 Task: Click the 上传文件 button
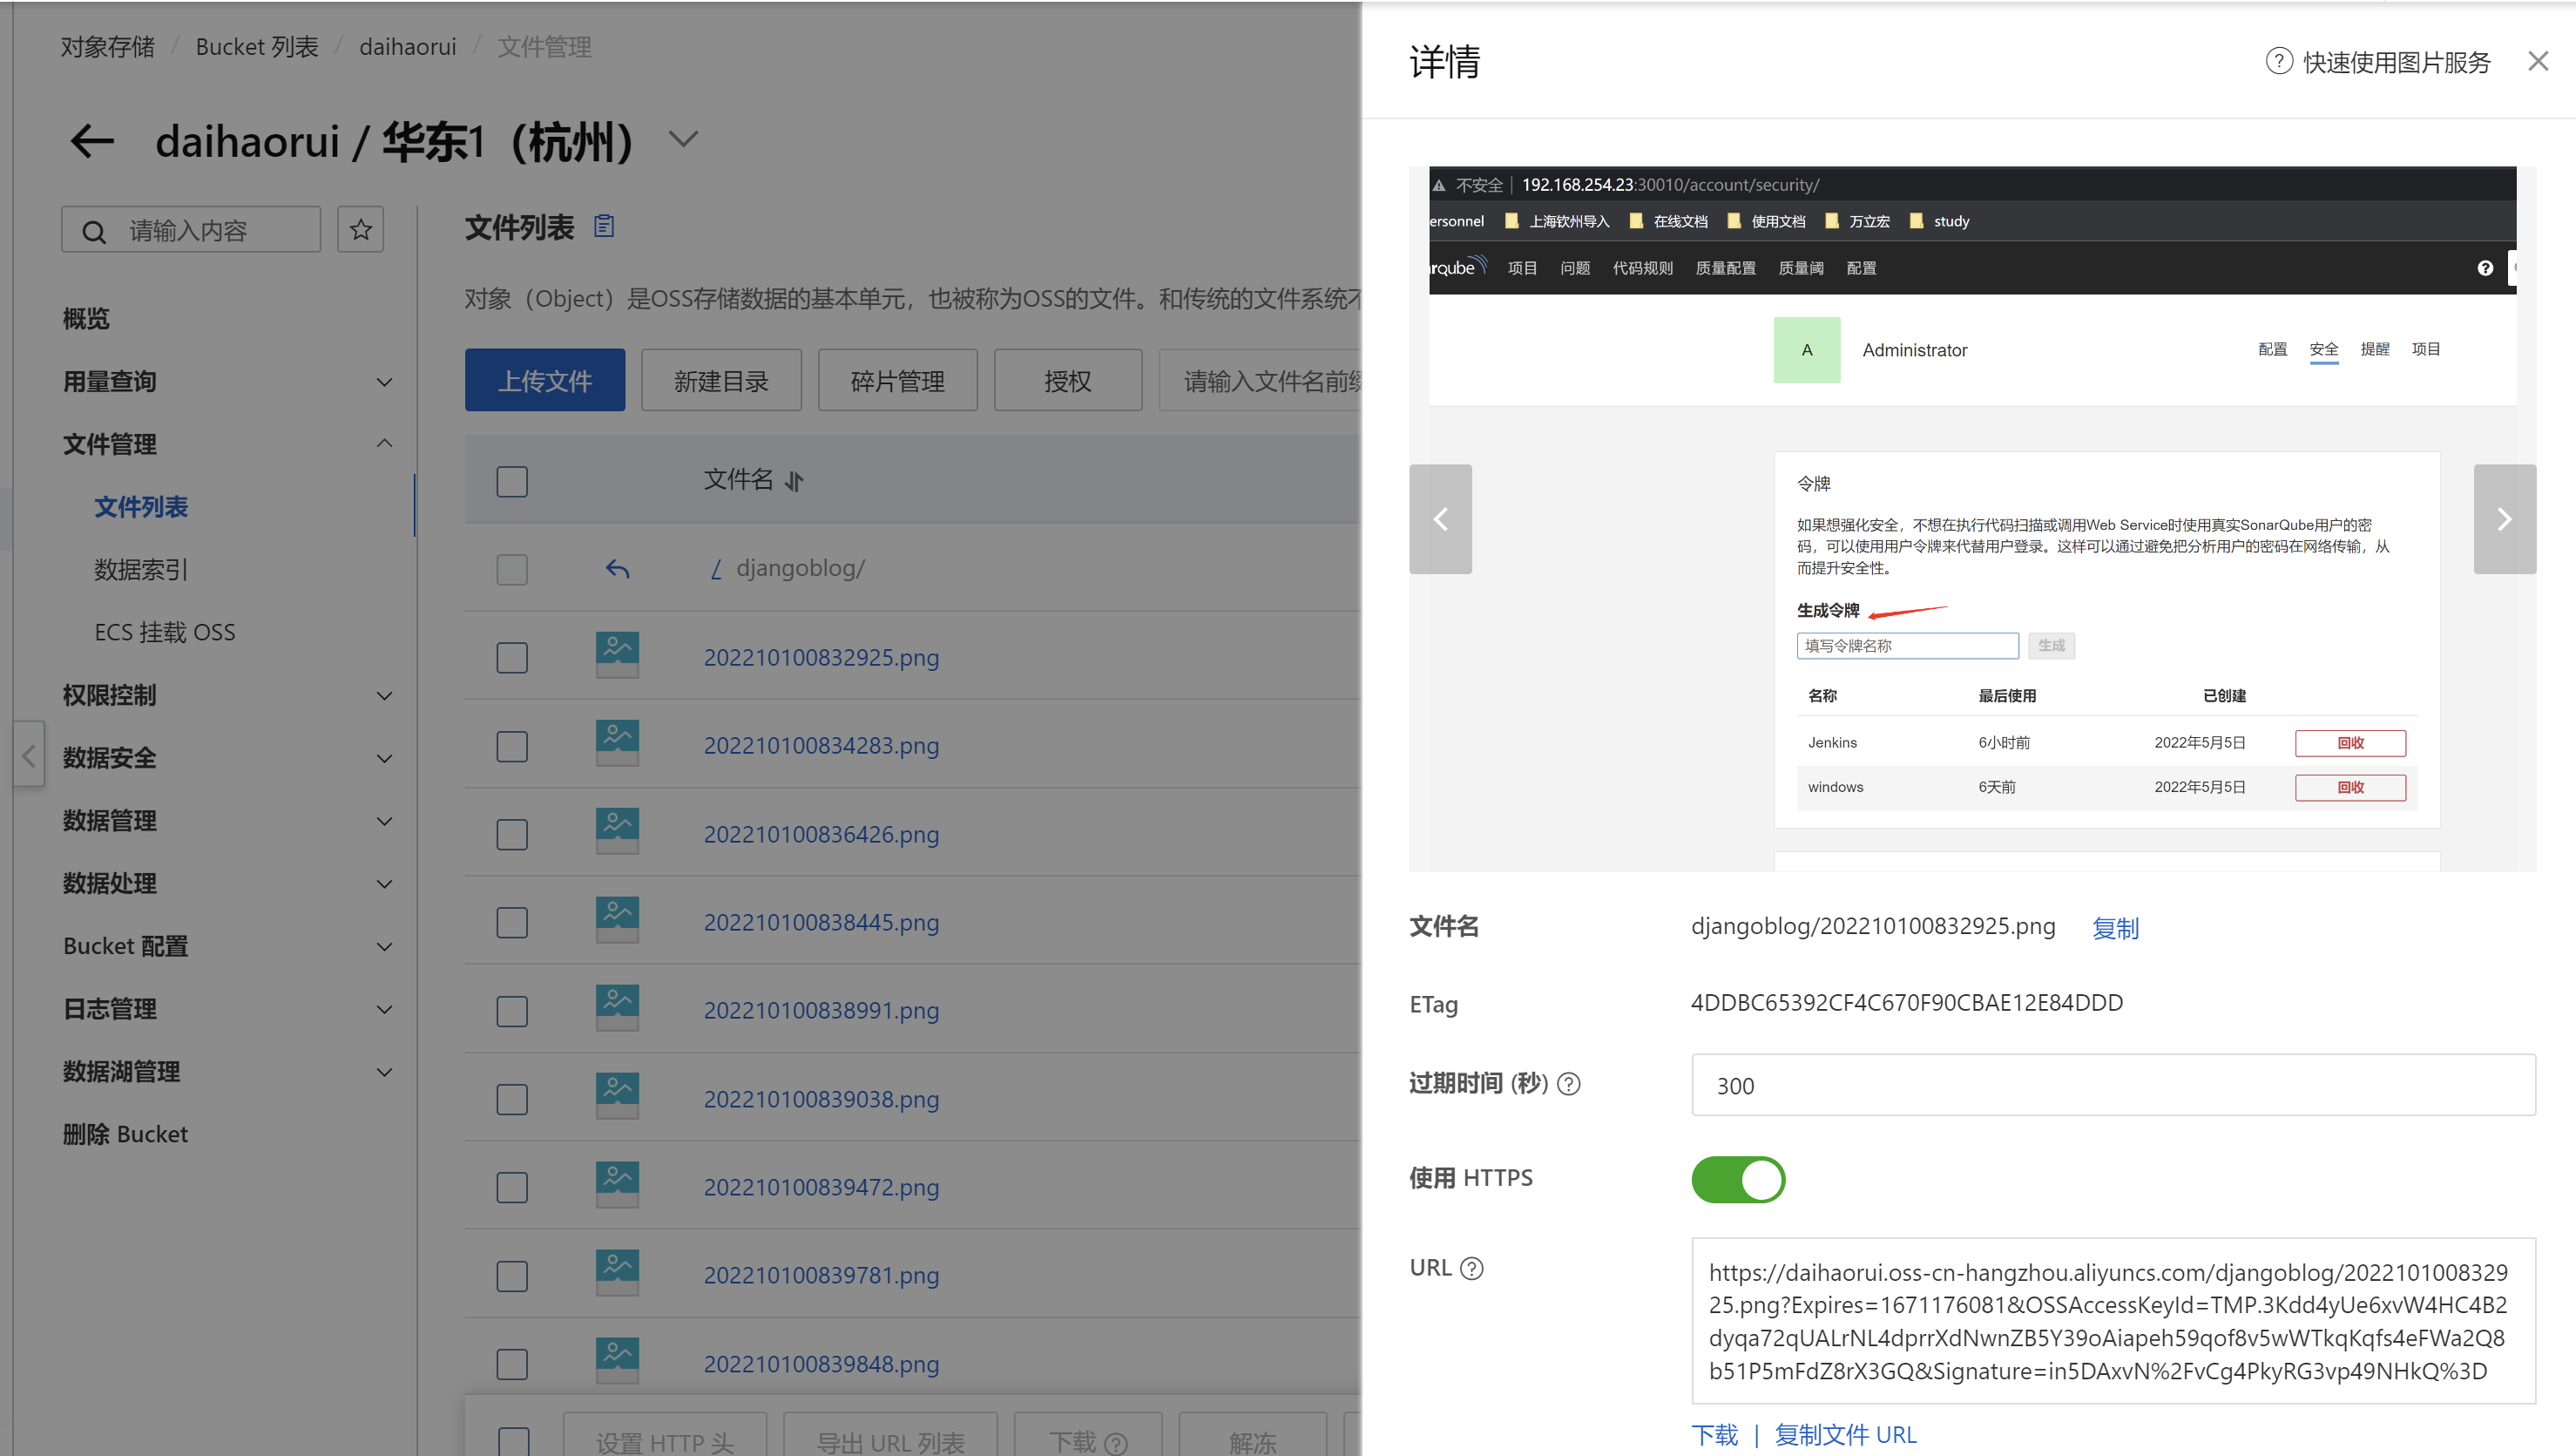point(544,380)
